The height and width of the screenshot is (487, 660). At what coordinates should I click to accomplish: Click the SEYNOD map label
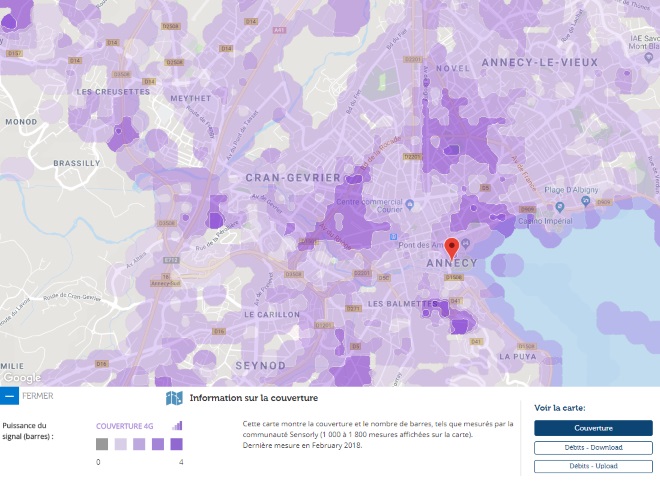point(261,366)
